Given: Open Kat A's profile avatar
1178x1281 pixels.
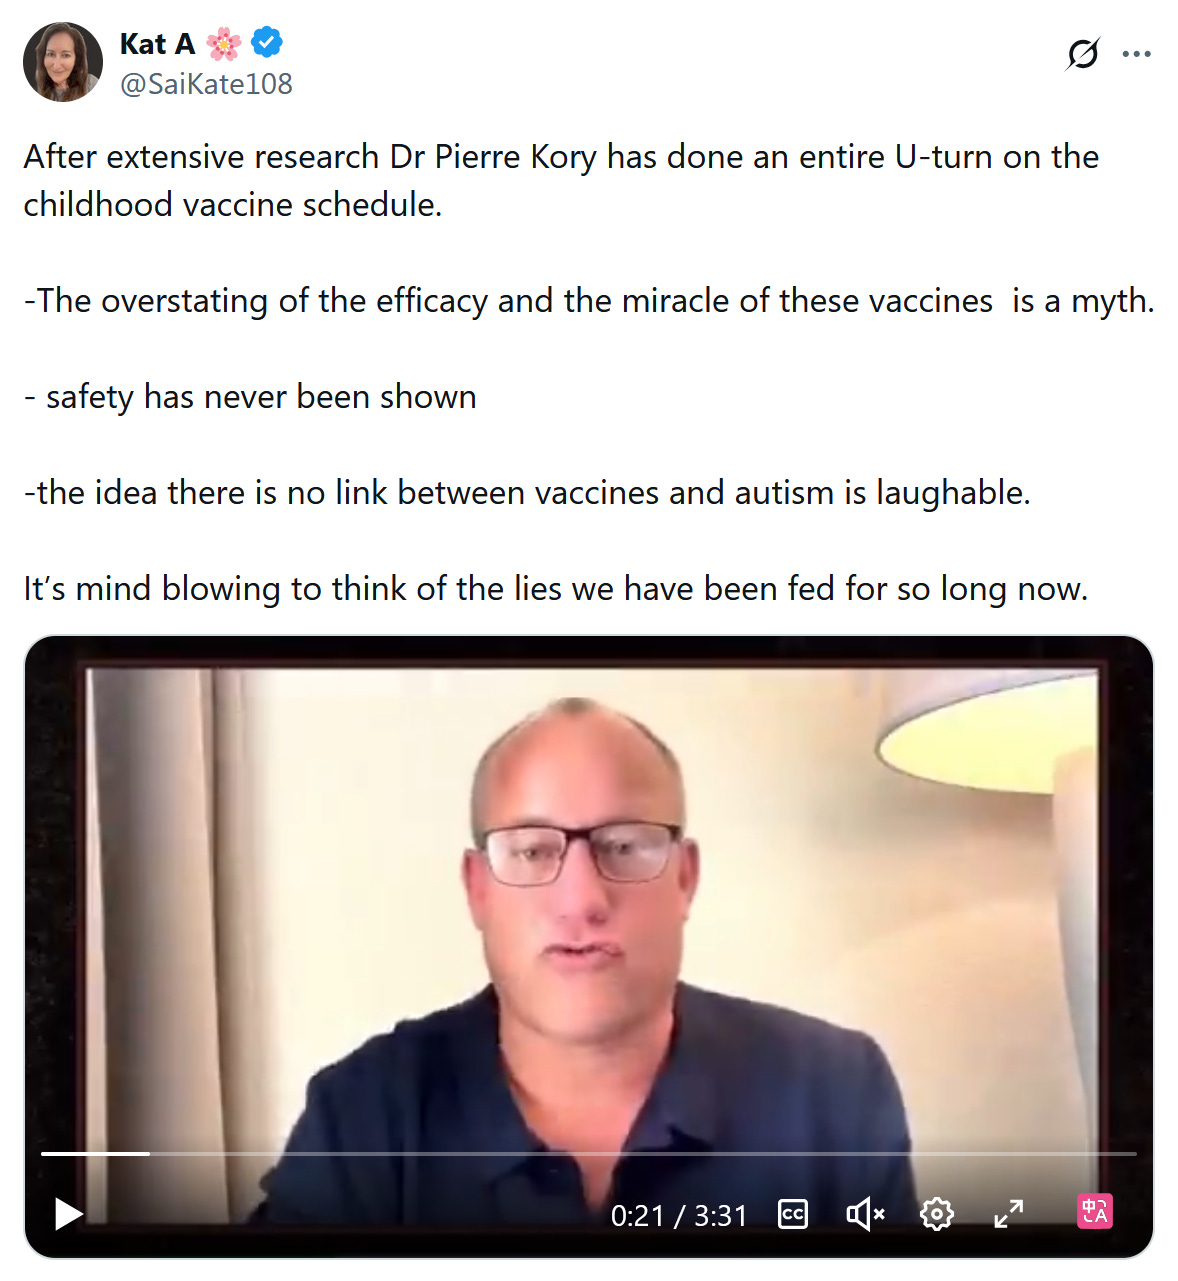Looking at the screenshot, I should [x=63, y=62].
